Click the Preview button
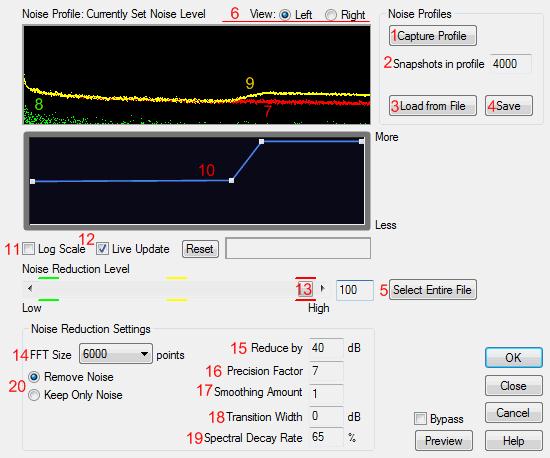 (x=444, y=440)
